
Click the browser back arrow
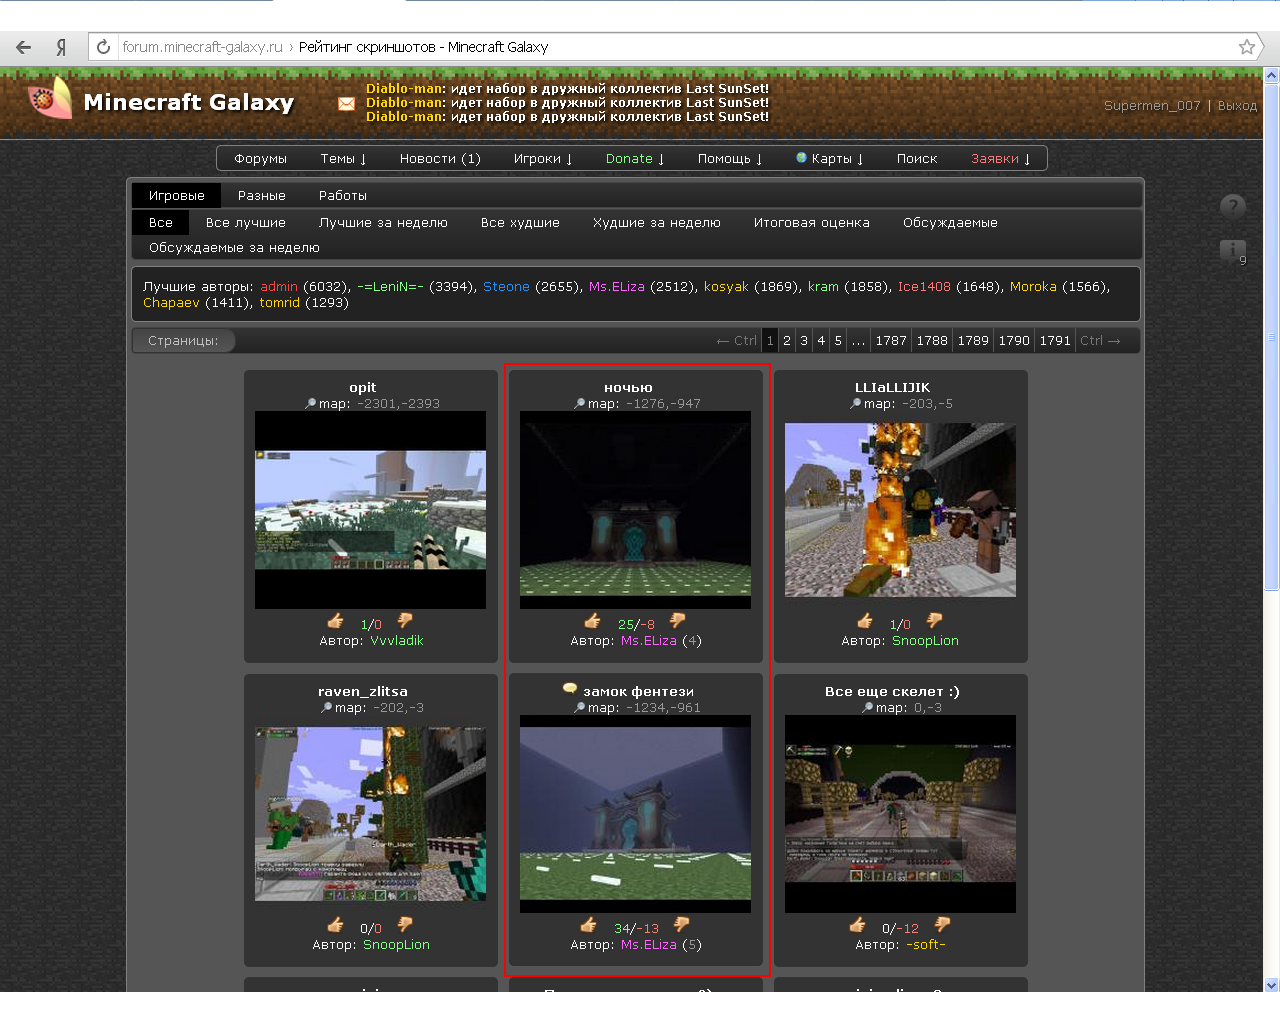[x=24, y=47]
